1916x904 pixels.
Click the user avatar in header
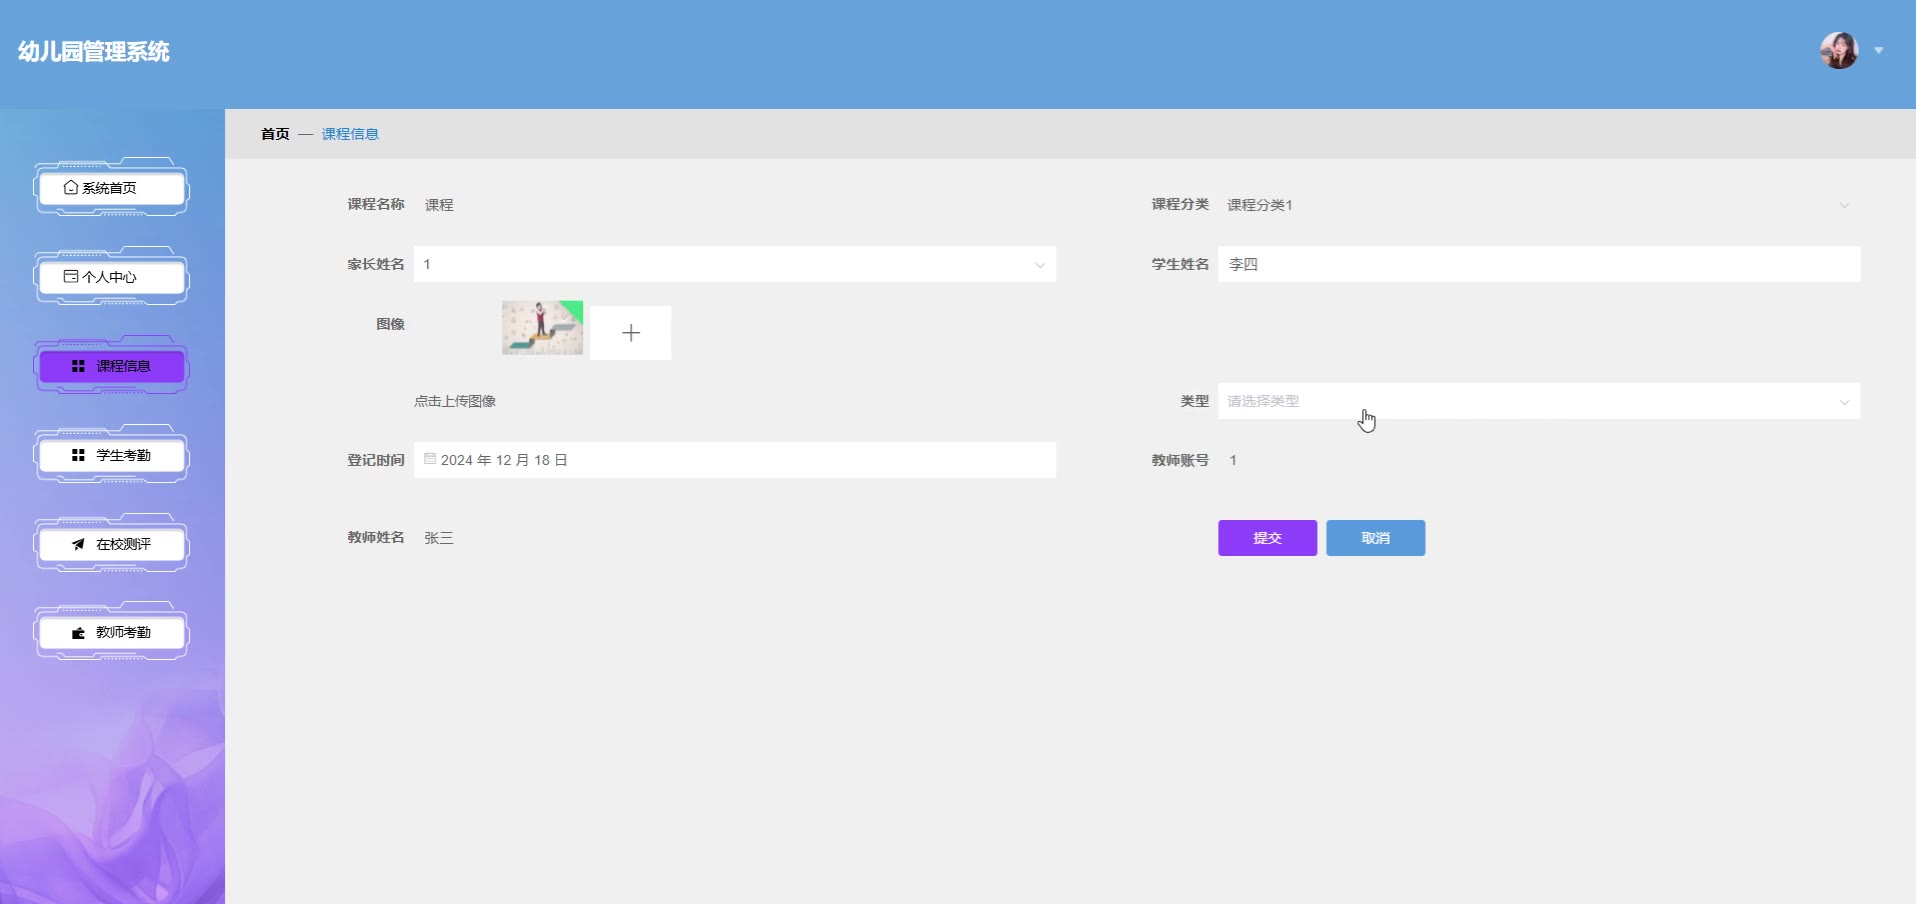coord(1838,50)
